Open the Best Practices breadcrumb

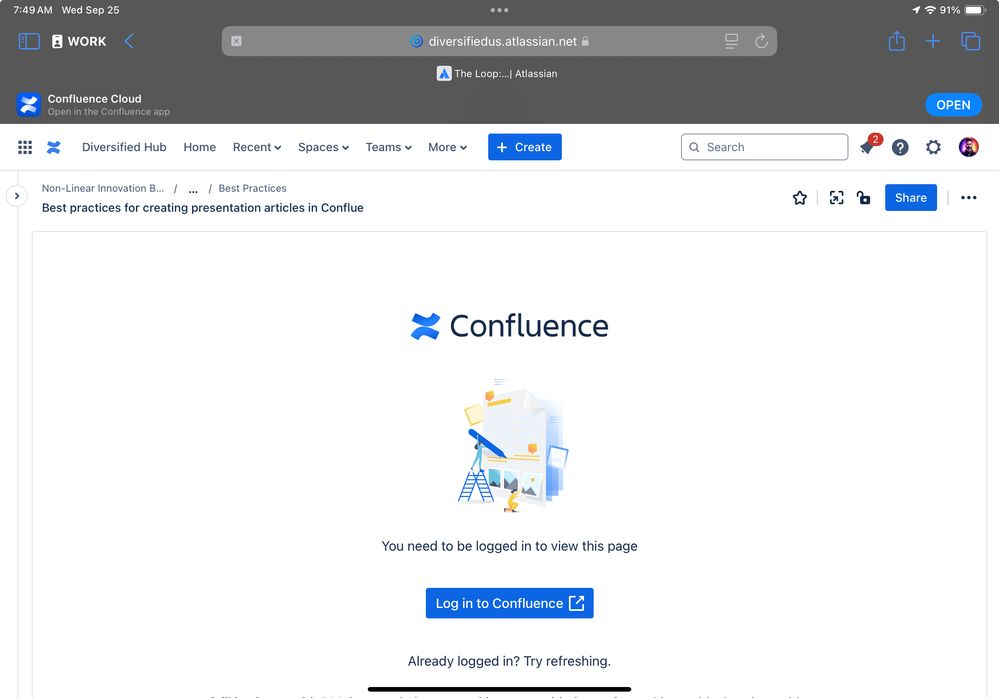252,189
